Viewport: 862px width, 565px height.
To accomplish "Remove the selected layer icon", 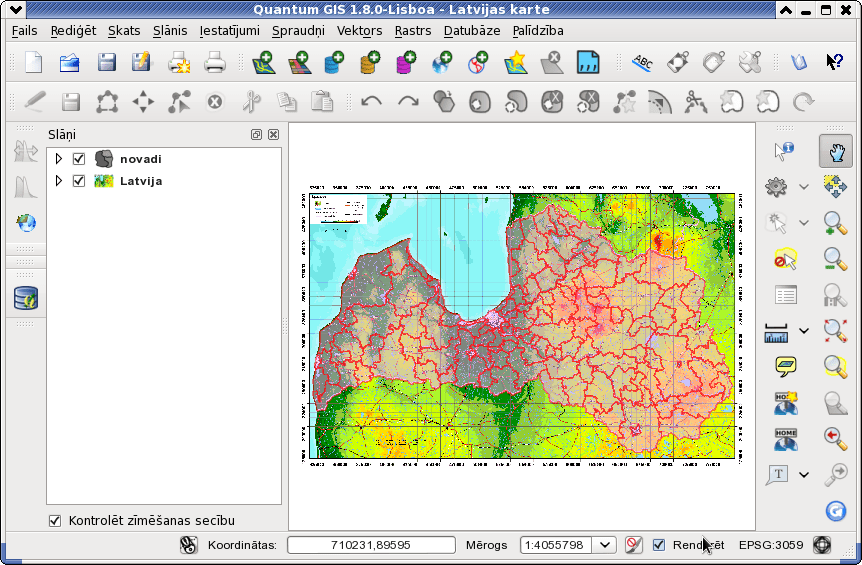I will coord(552,63).
